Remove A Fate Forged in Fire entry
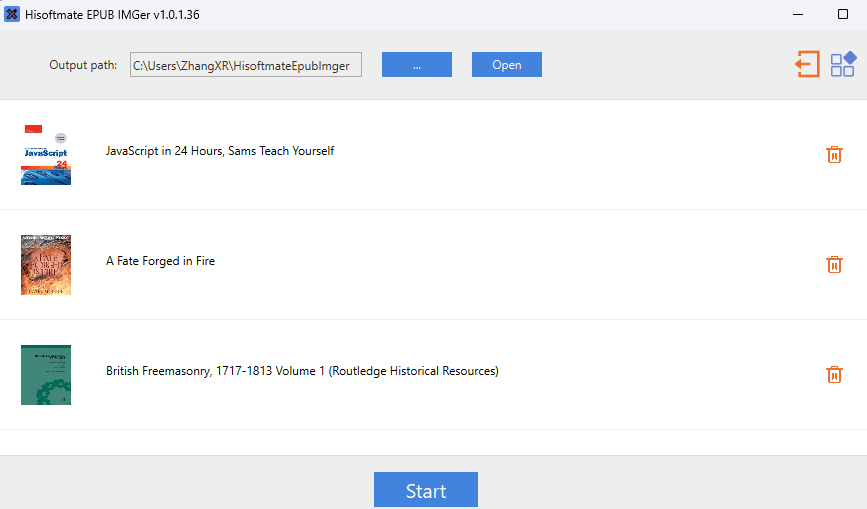The image size is (867, 509). click(x=834, y=265)
